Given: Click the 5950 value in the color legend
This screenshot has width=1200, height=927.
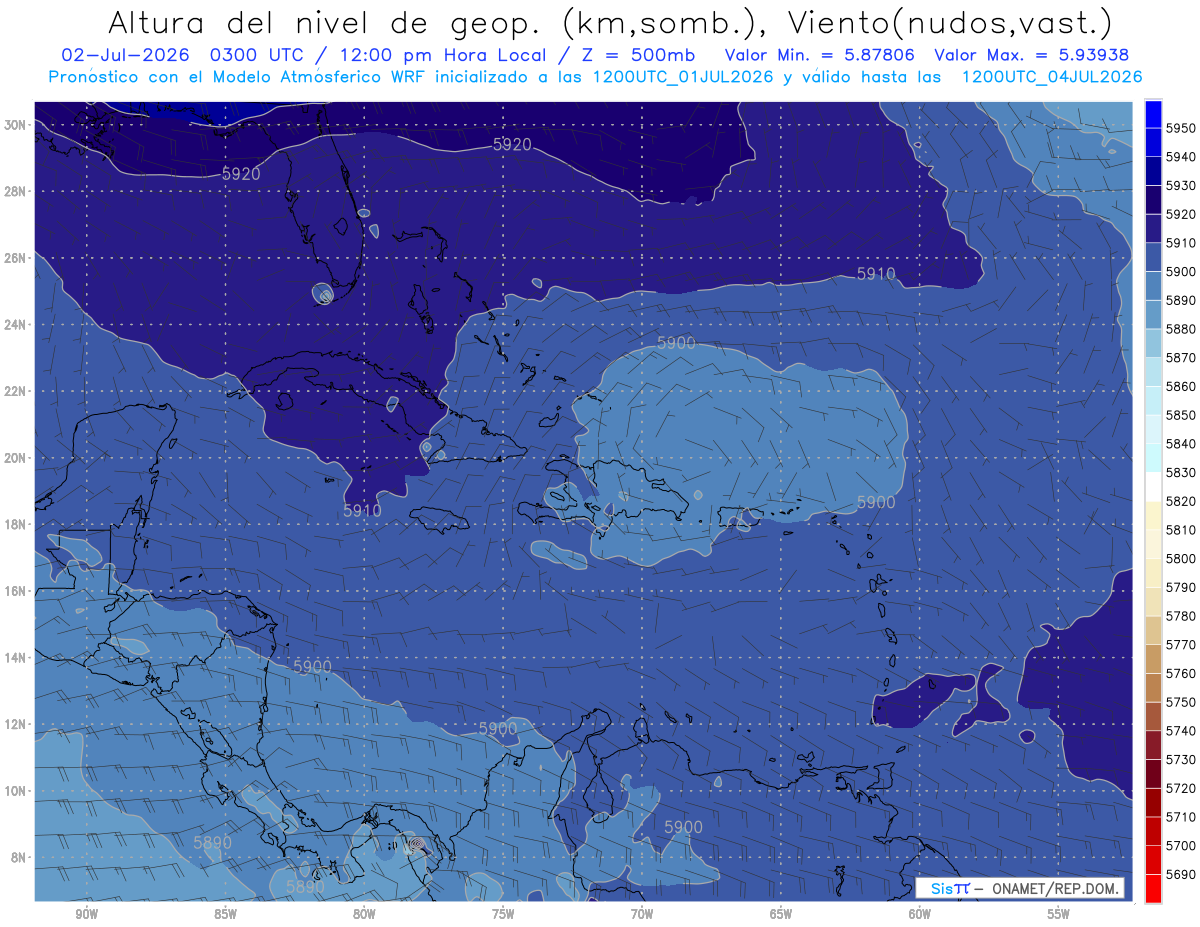Looking at the screenshot, I should (1181, 128).
